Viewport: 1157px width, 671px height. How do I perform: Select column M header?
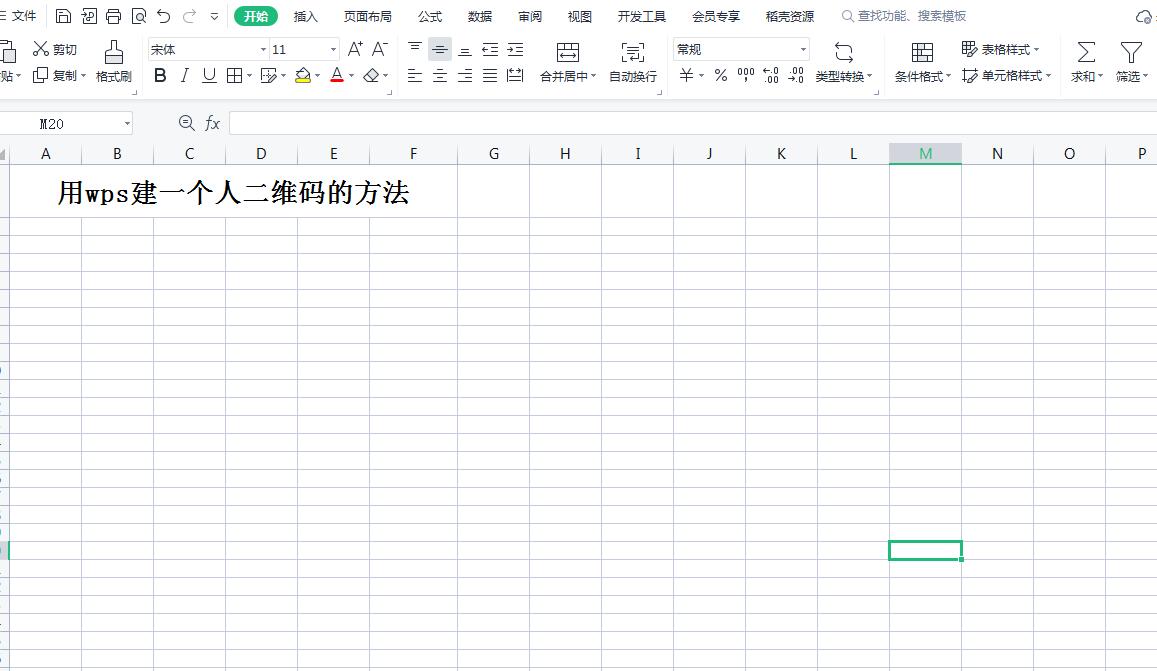click(x=925, y=154)
